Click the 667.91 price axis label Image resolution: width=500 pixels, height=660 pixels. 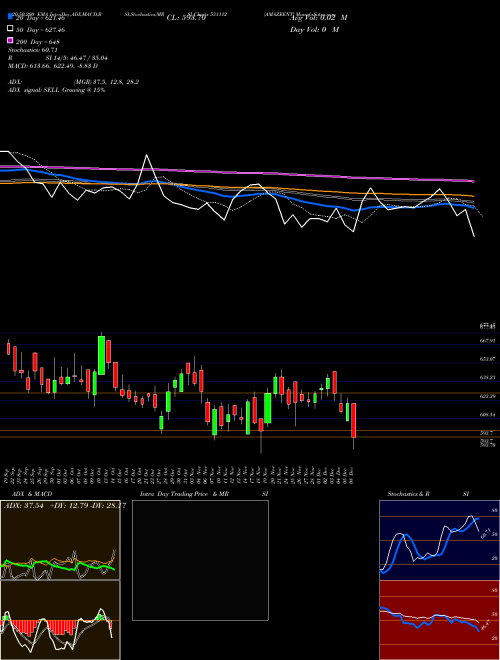(488, 341)
